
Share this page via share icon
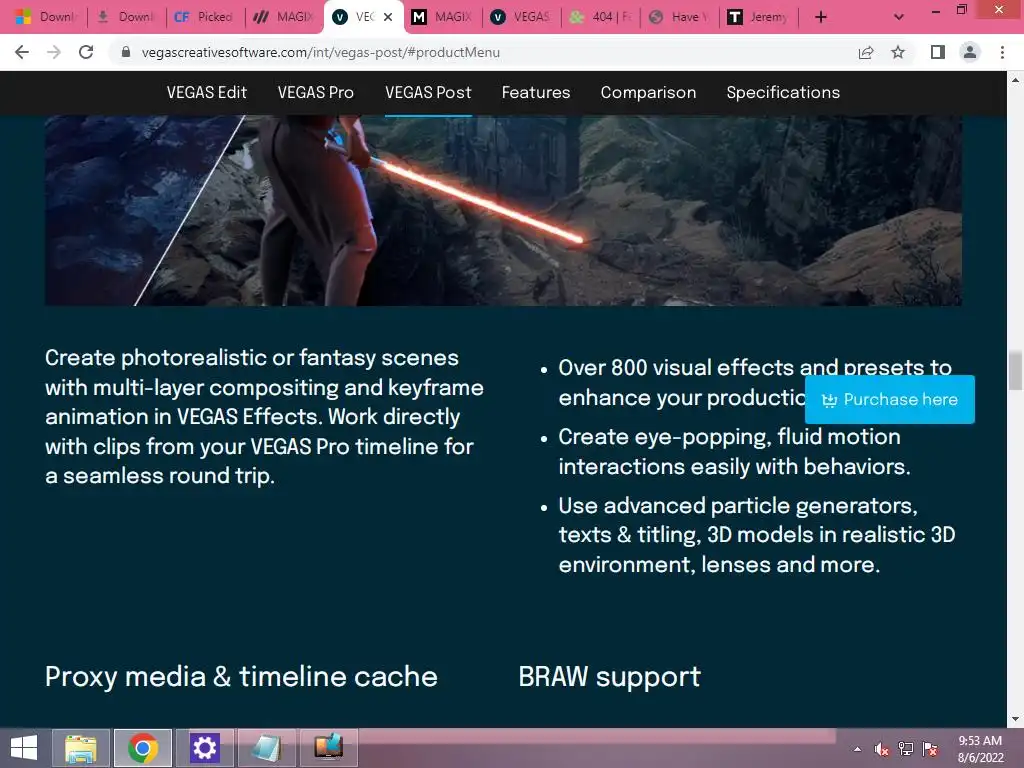click(x=866, y=52)
